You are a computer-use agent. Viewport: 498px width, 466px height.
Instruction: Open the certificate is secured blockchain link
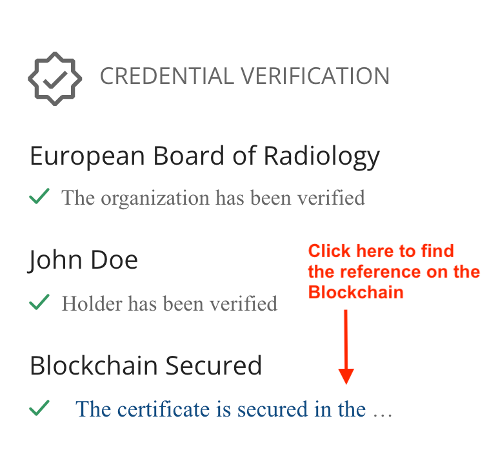point(234,409)
